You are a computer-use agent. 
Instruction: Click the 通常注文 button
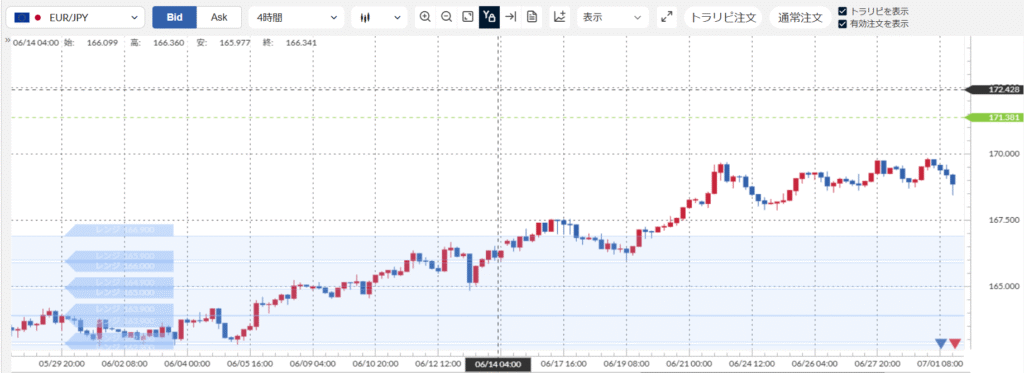pos(800,18)
